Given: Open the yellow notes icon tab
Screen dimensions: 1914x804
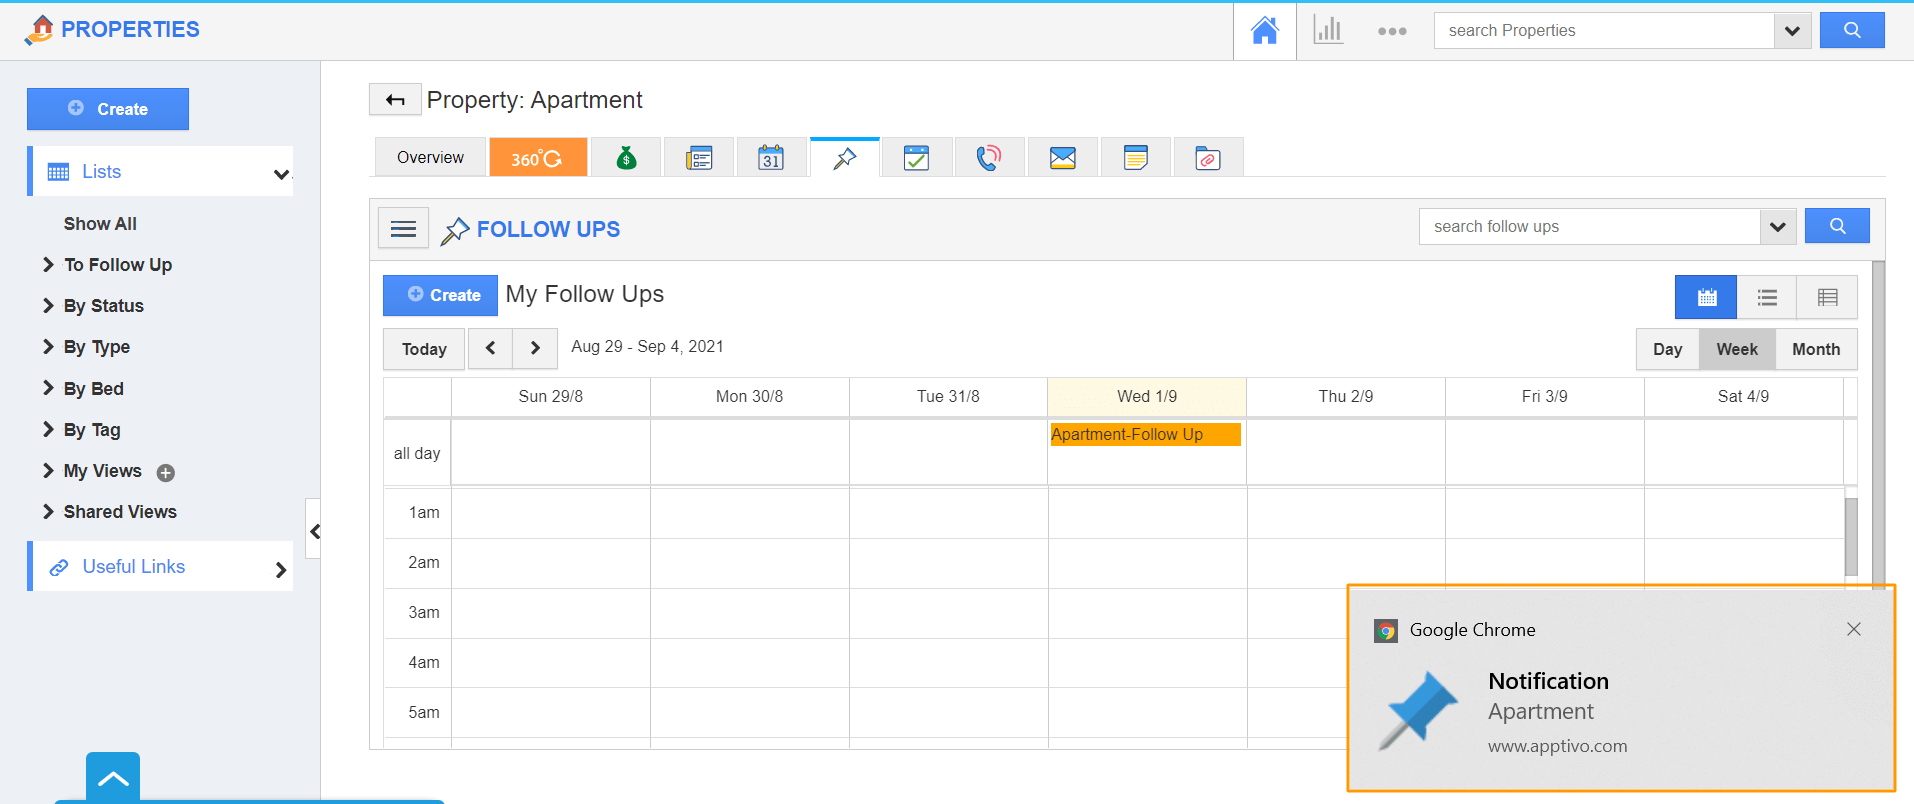Looking at the screenshot, I should pos(1135,158).
